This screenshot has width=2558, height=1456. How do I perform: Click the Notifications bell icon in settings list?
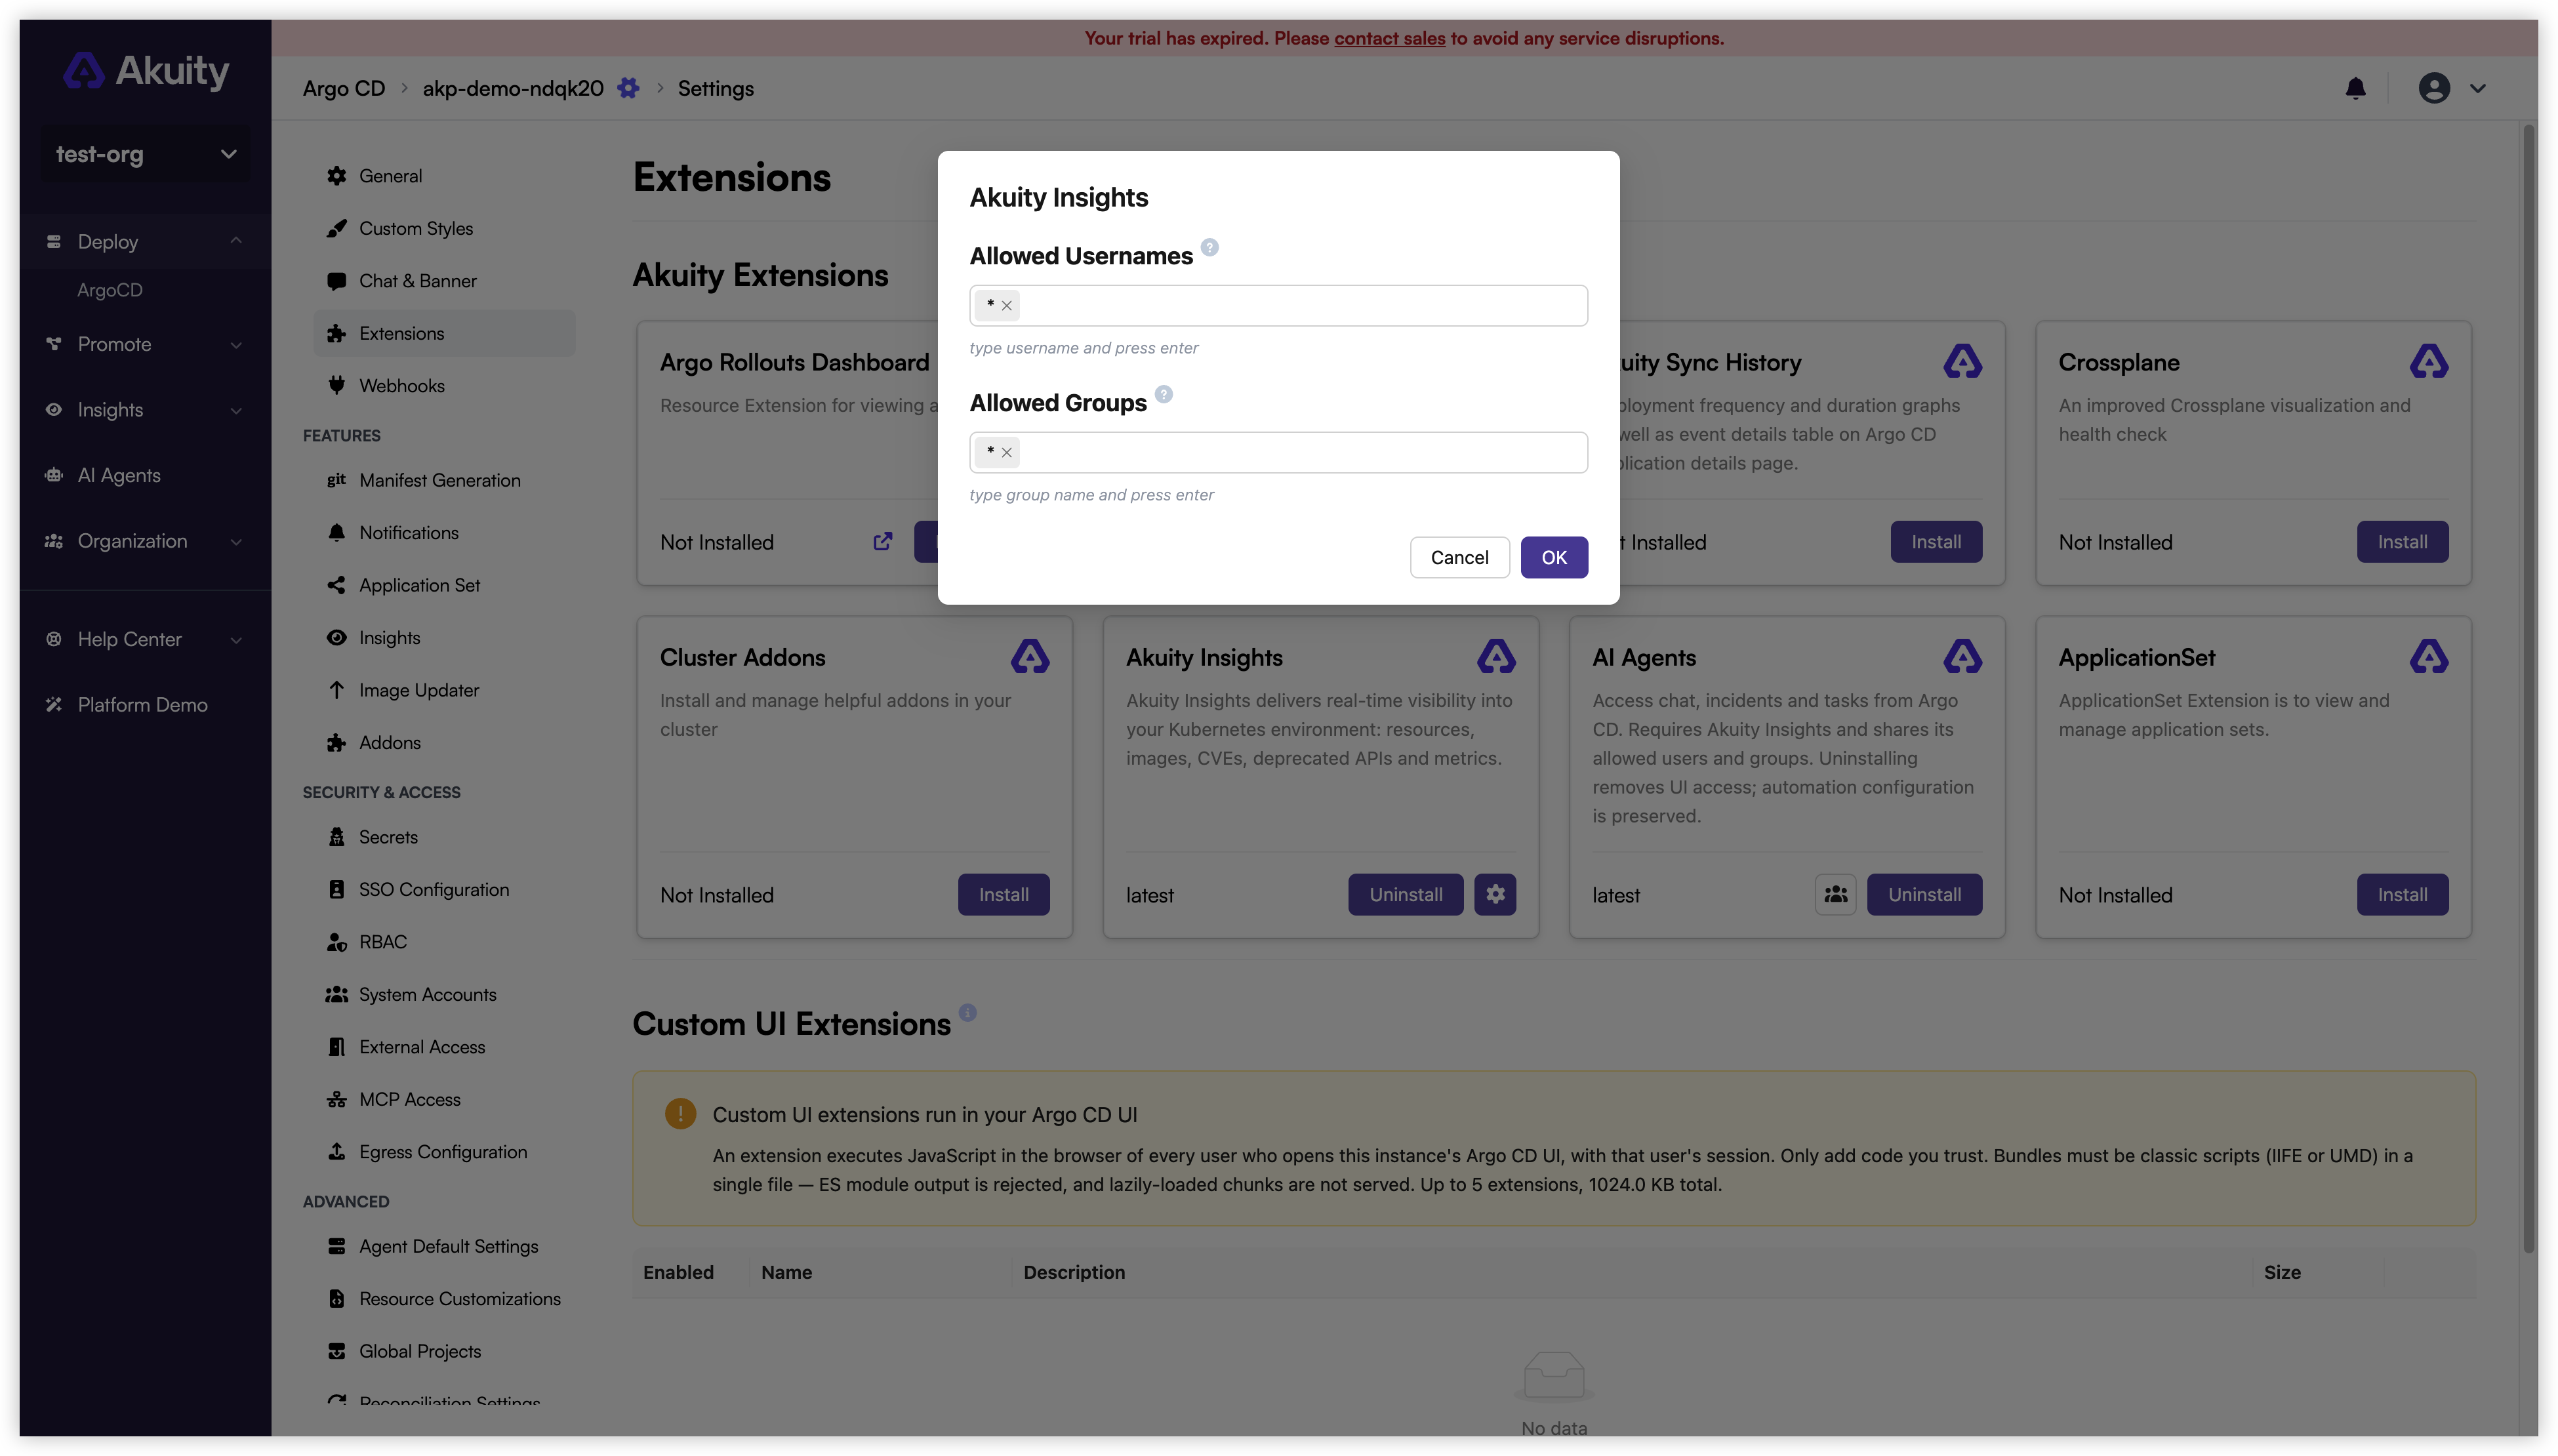click(336, 532)
